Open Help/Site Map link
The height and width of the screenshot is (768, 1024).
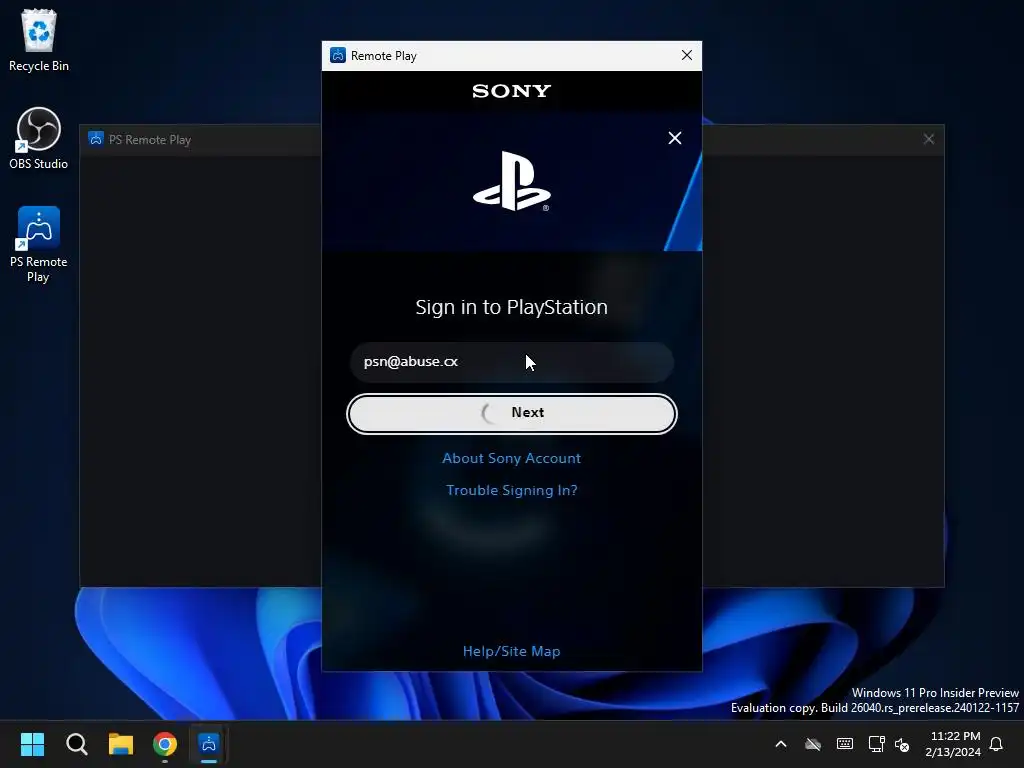click(511, 651)
